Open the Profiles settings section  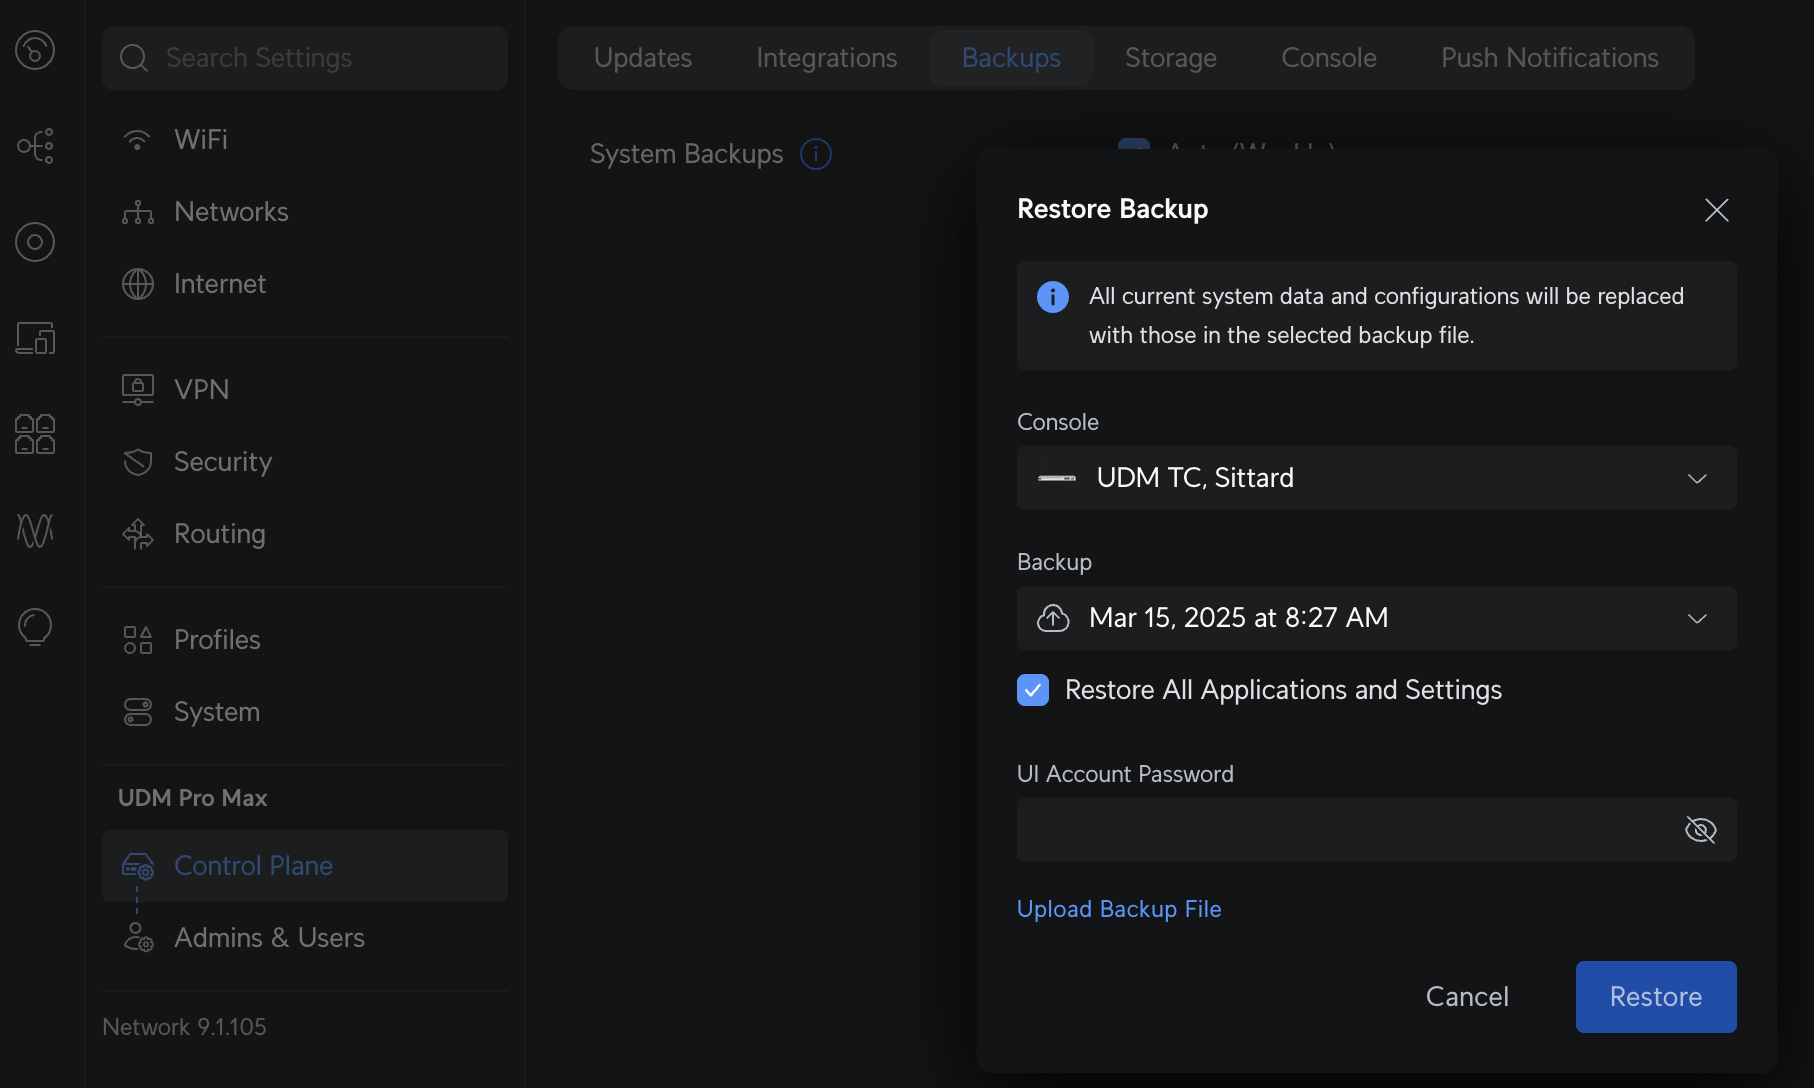[305, 640]
